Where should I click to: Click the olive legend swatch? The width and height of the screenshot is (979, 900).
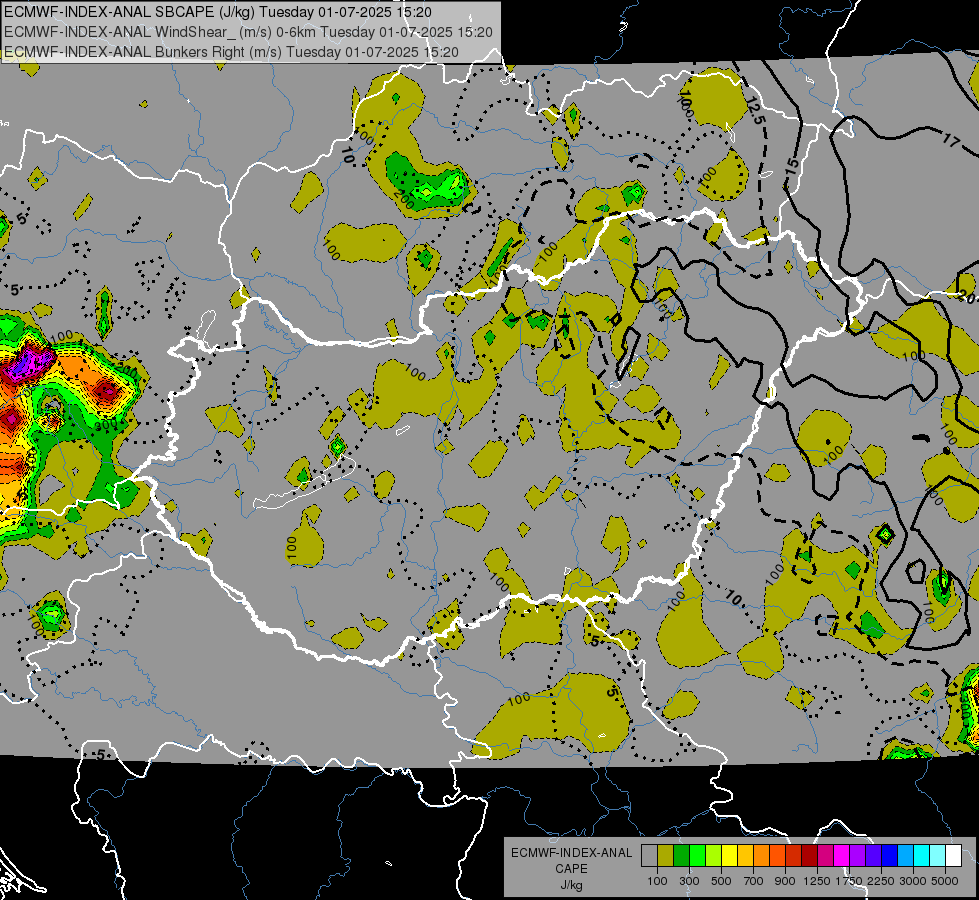click(666, 856)
